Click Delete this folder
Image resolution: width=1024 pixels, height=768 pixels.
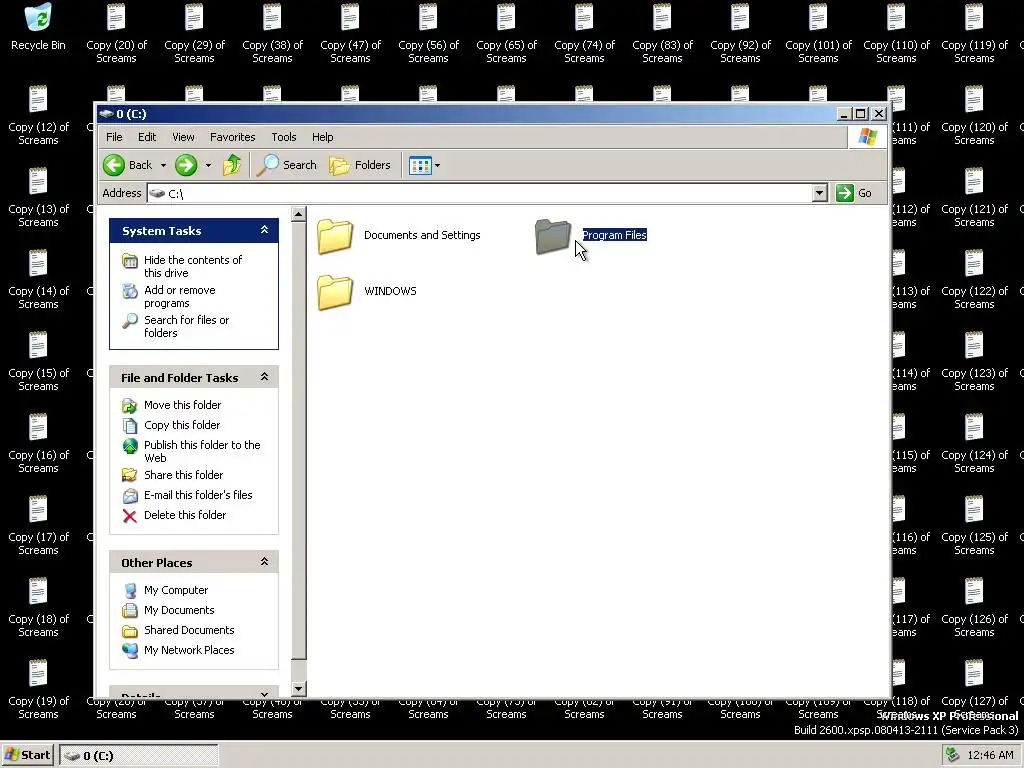(185, 515)
